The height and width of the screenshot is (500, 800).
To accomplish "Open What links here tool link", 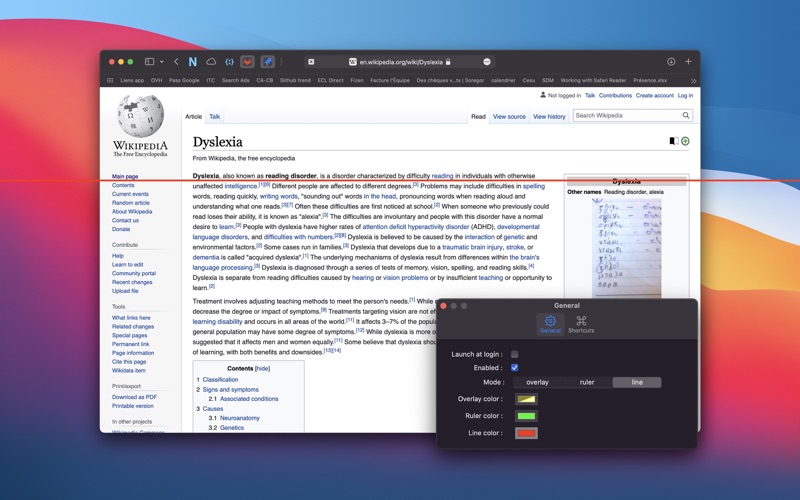I will coord(131,317).
